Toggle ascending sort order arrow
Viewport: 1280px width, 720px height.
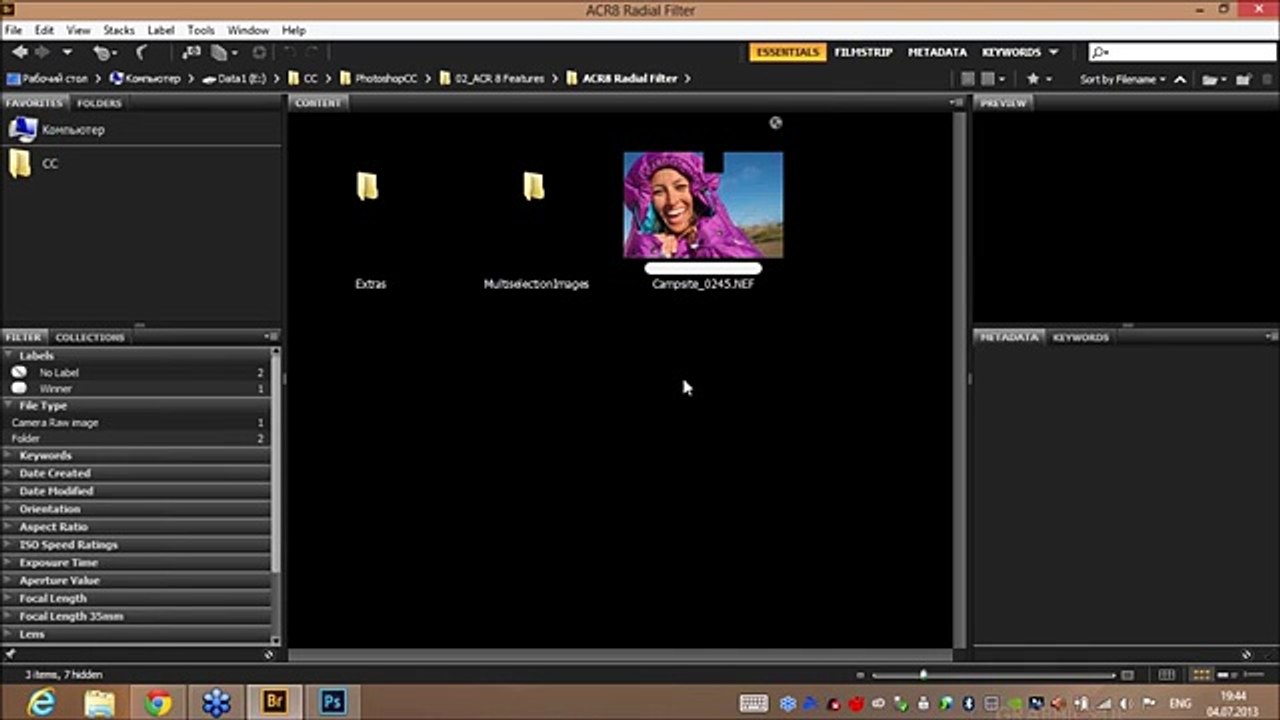point(1180,79)
